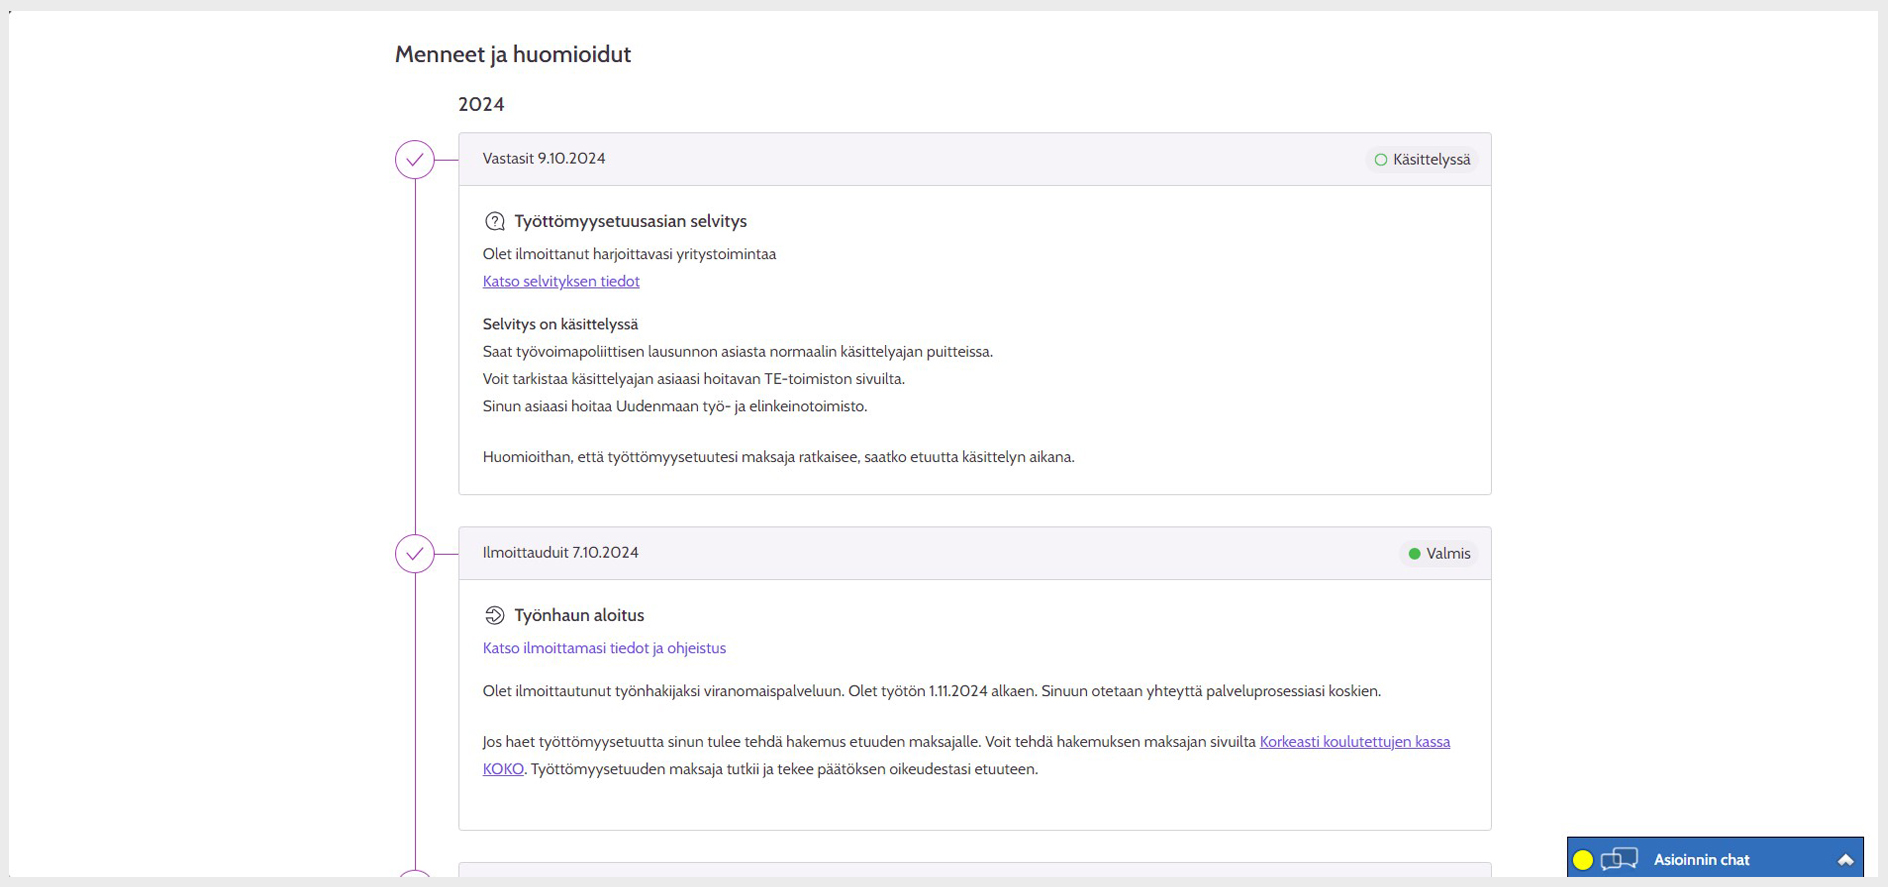Click the Käsittelyssä status badge

[x=1422, y=160]
